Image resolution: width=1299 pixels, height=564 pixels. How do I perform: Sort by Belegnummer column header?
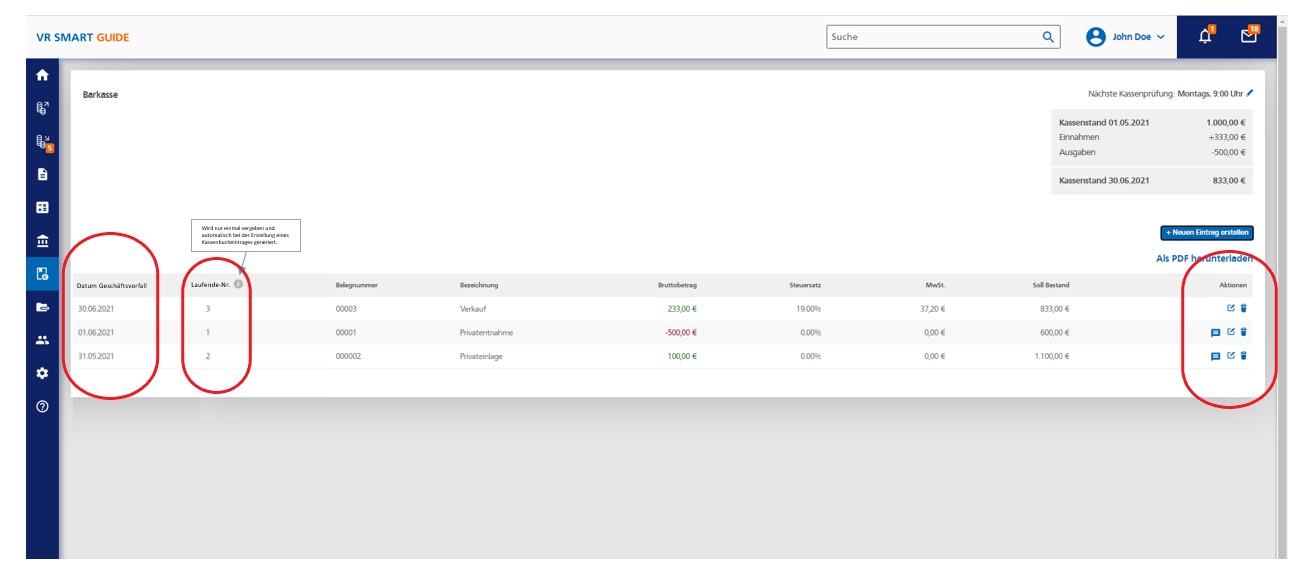coord(356,285)
